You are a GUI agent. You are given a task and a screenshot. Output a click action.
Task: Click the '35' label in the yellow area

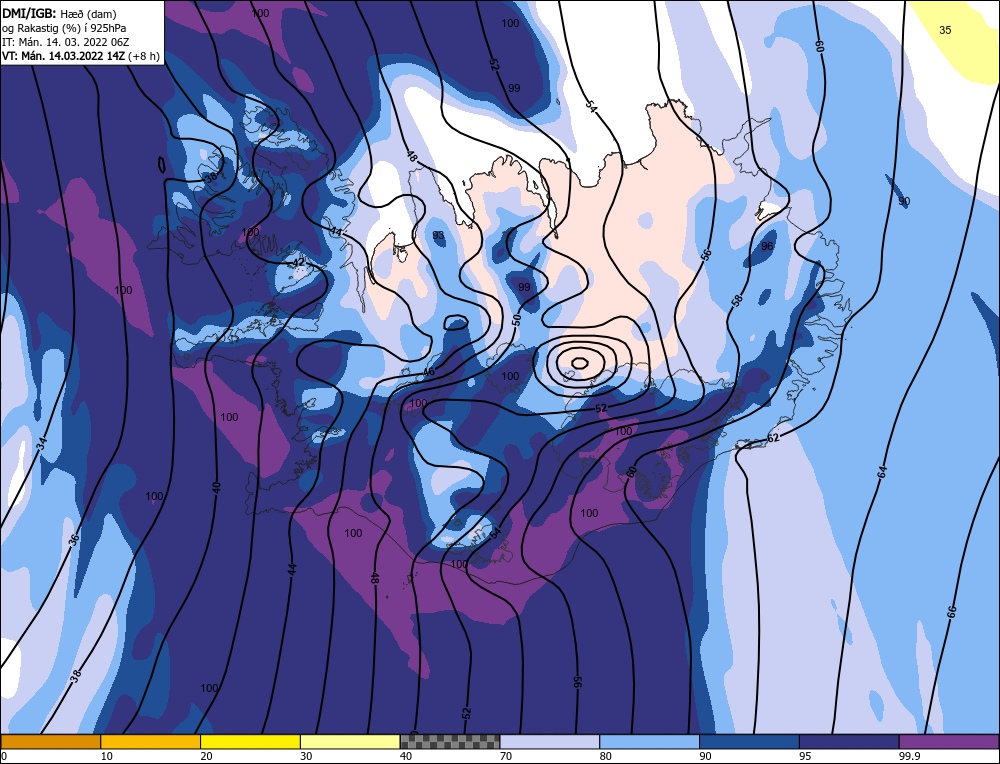945,30
